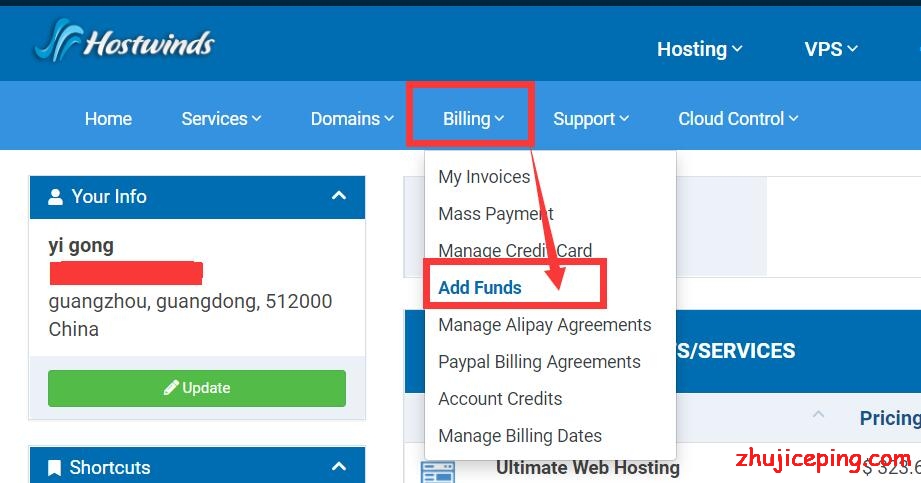Screen dimensions: 921x483
Task: Open the Ultimate Web Hosting service
Action: [x=588, y=468]
